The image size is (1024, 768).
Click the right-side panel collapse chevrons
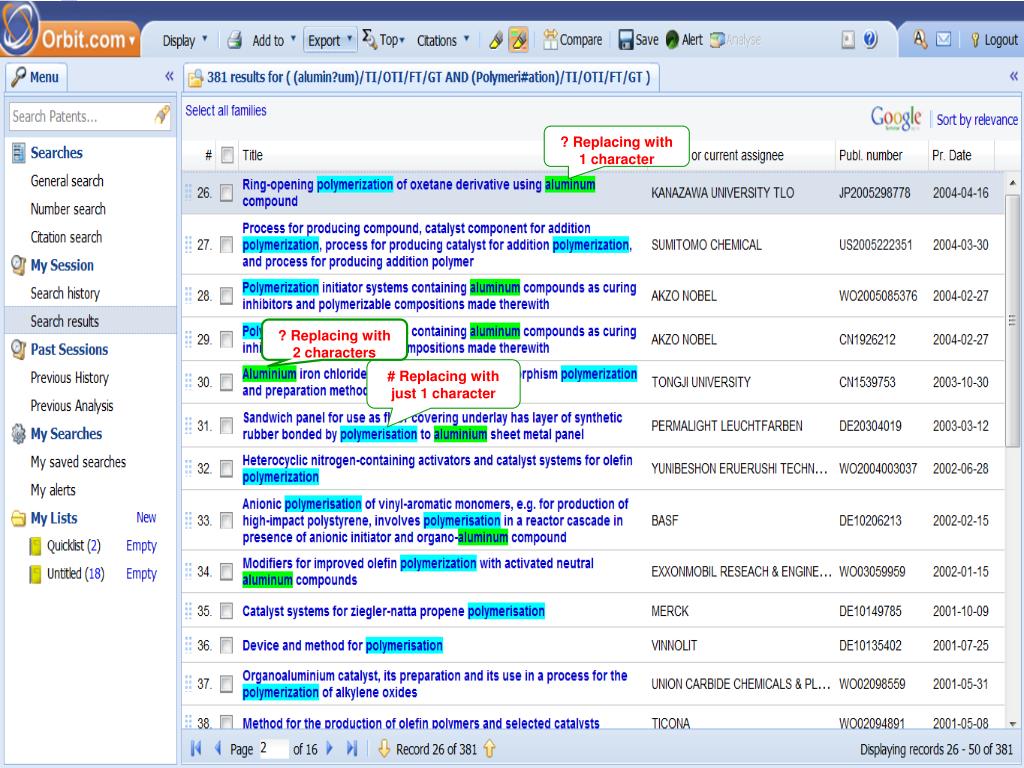click(x=1014, y=76)
